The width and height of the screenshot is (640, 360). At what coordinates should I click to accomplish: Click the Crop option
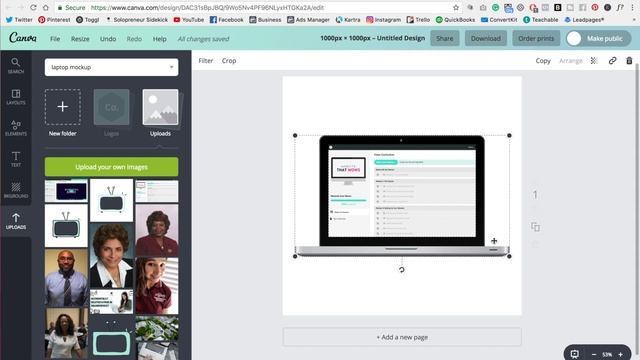coord(229,60)
